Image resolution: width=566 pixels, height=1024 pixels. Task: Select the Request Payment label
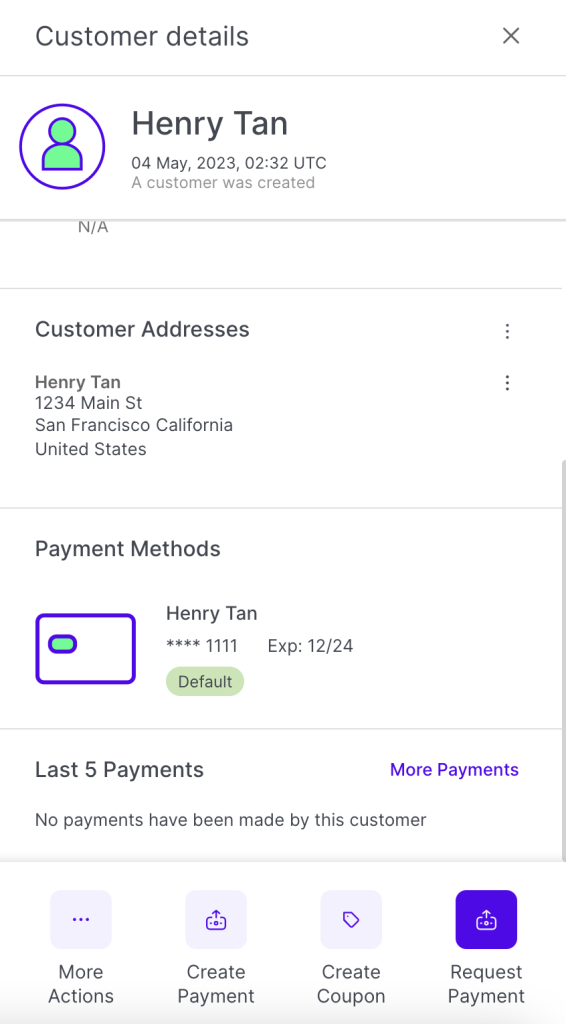tap(486, 984)
